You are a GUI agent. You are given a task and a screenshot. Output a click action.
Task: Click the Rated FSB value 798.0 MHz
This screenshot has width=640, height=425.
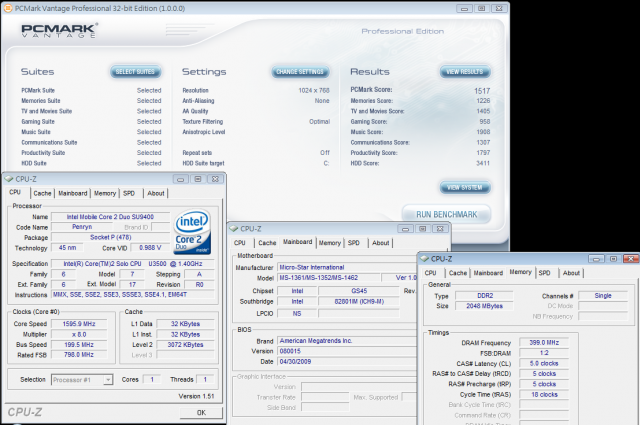[x=79, y=355]
